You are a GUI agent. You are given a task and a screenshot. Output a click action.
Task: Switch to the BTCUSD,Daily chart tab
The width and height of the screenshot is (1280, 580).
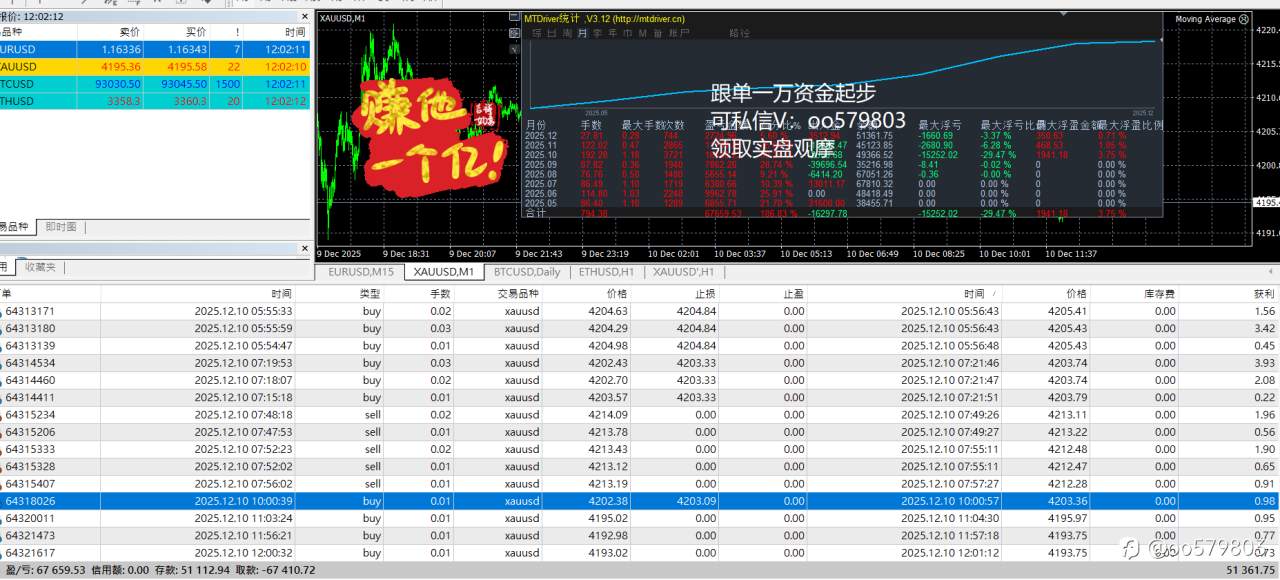coord(528,271)
